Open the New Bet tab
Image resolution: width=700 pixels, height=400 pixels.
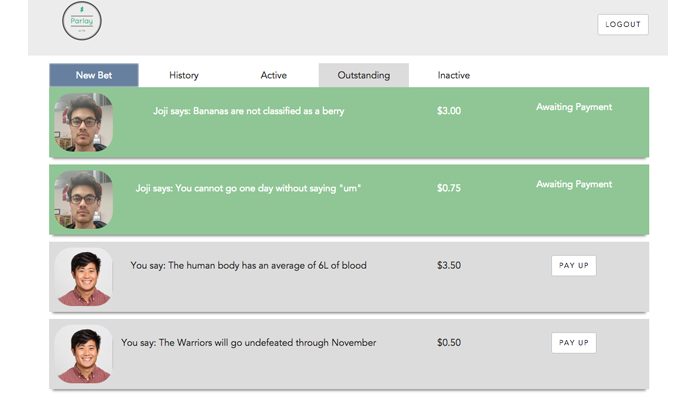[94, 75]
